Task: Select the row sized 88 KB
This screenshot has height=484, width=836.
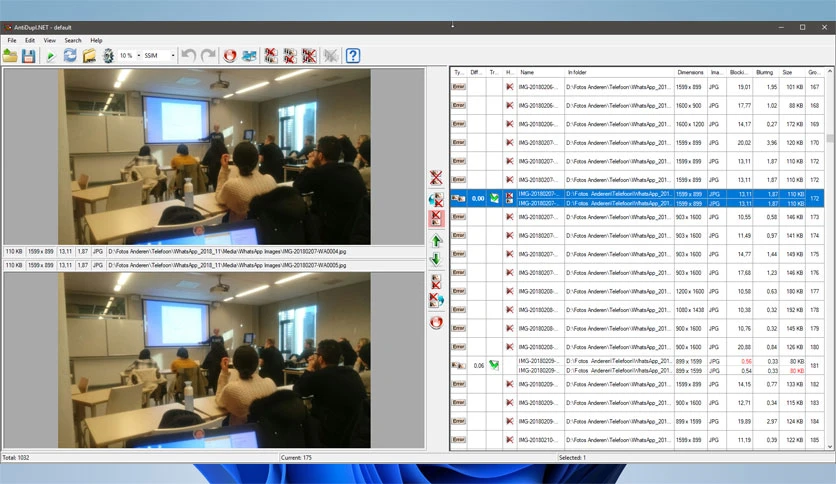Action: 637,105
